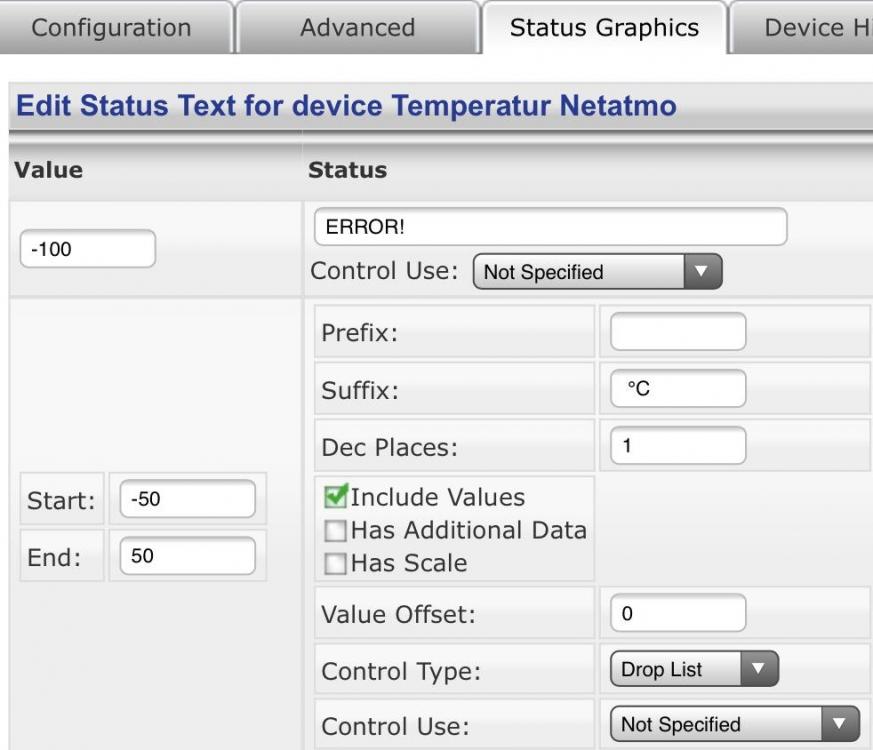Uncheck the Include Values checkbox

pyautogui.click(x=337, y=497)
